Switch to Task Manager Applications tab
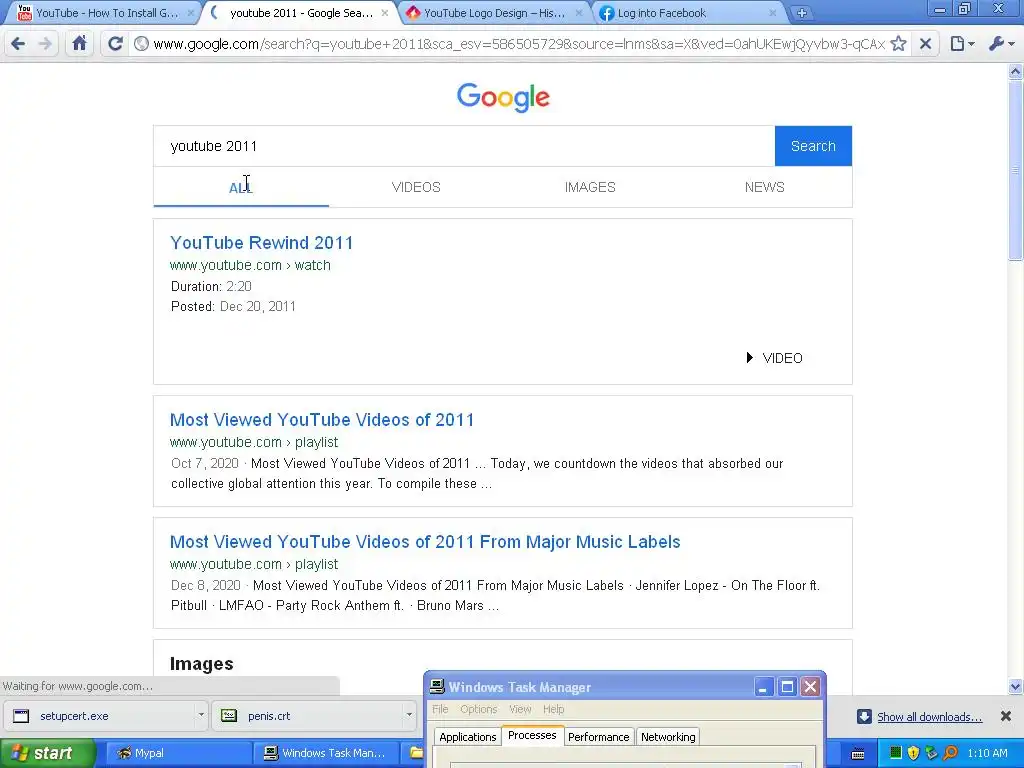The width and height of the screenshot is (1024, 768). point(468,737)
